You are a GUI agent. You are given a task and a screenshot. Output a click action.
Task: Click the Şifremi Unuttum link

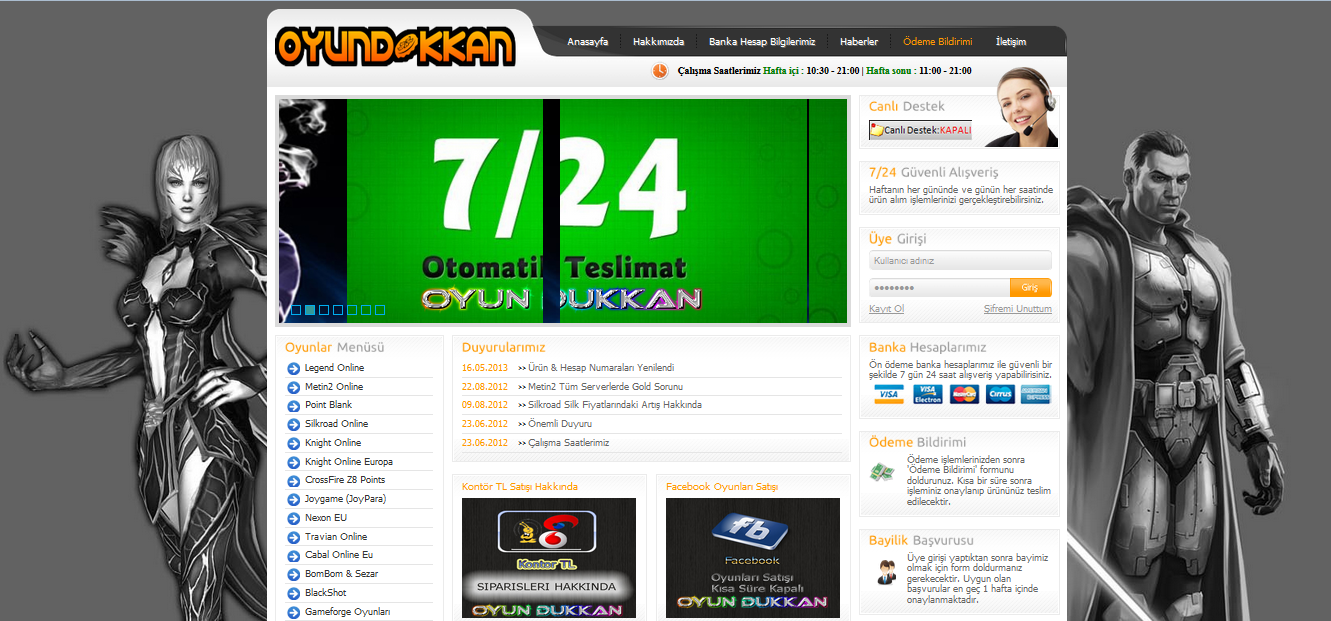pos(1017,309)
